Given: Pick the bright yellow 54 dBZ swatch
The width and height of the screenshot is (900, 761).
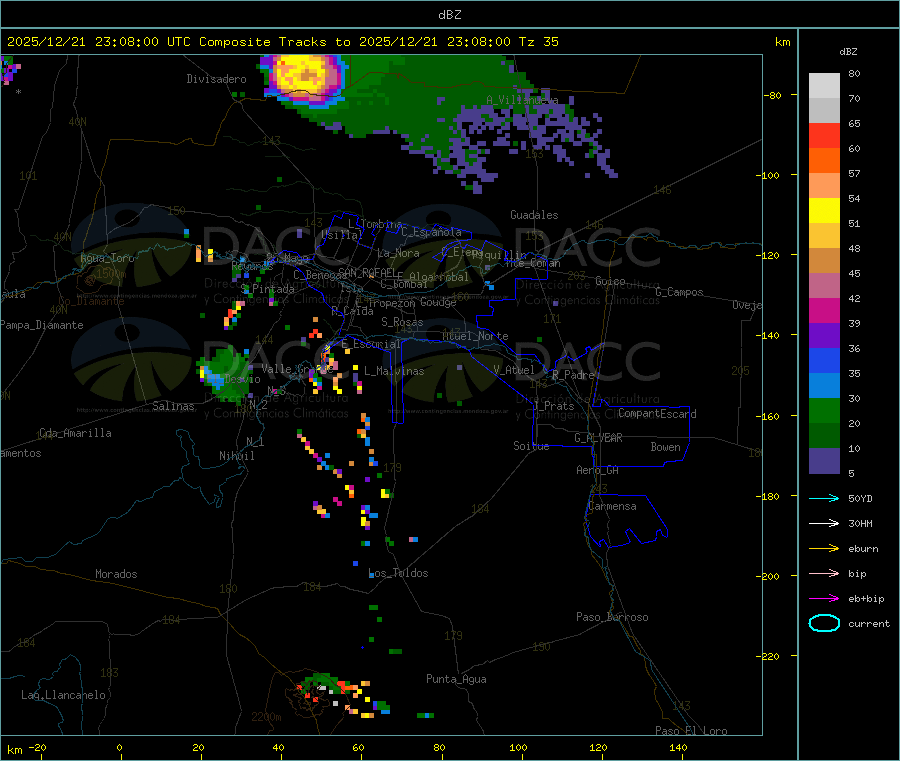Looking at the screenshot, I should [x=824, y=211].
